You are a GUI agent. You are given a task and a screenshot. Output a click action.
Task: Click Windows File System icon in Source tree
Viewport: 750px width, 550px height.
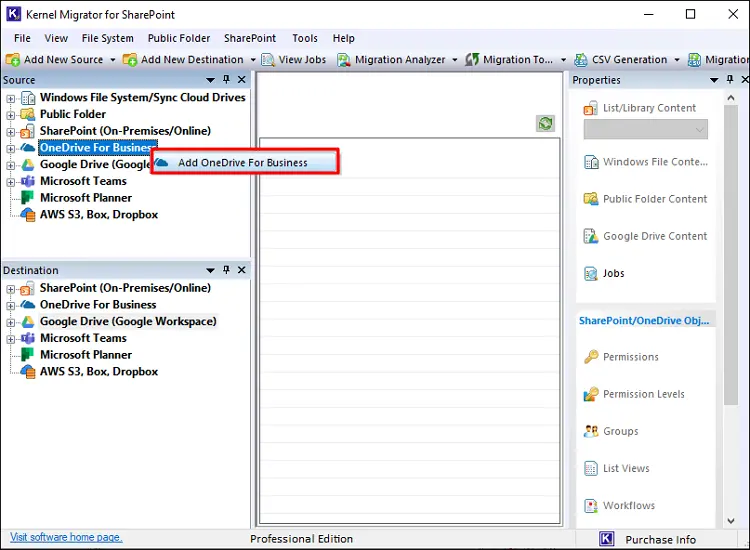click(x=28, y=98)
